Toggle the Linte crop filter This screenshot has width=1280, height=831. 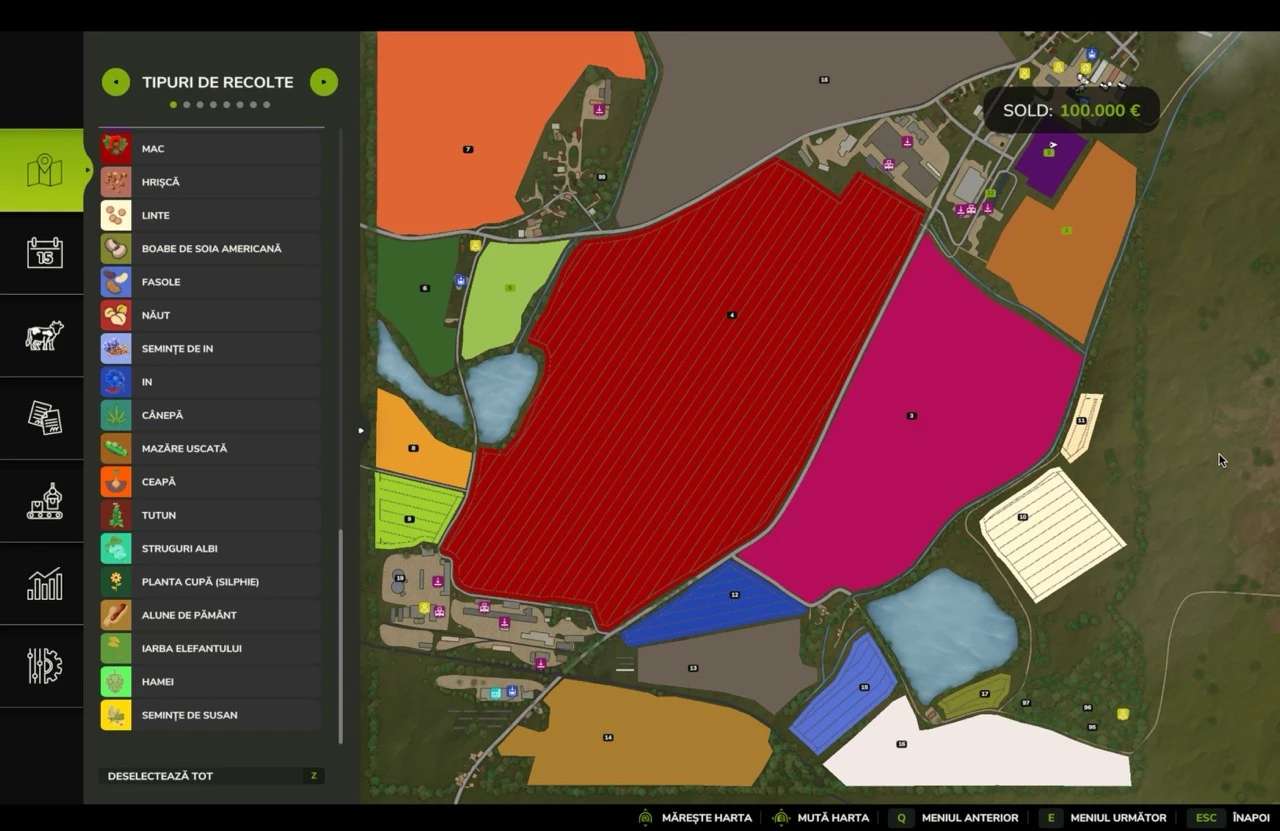pos(210,215)
